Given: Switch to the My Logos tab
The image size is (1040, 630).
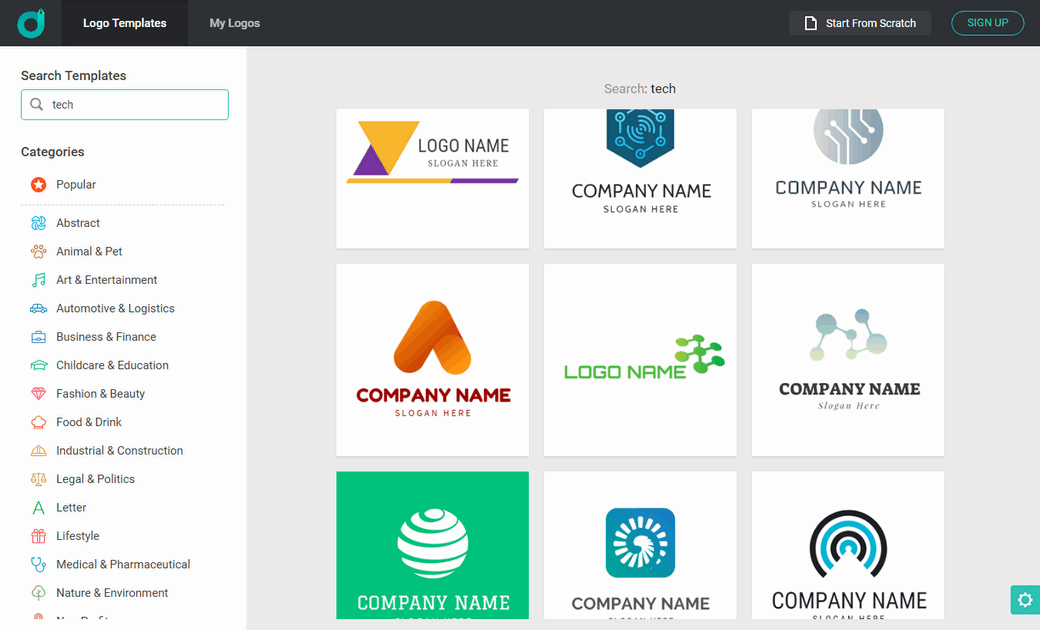Looking at the screenshot, I should pyautogui.click(x=234, y=23).
